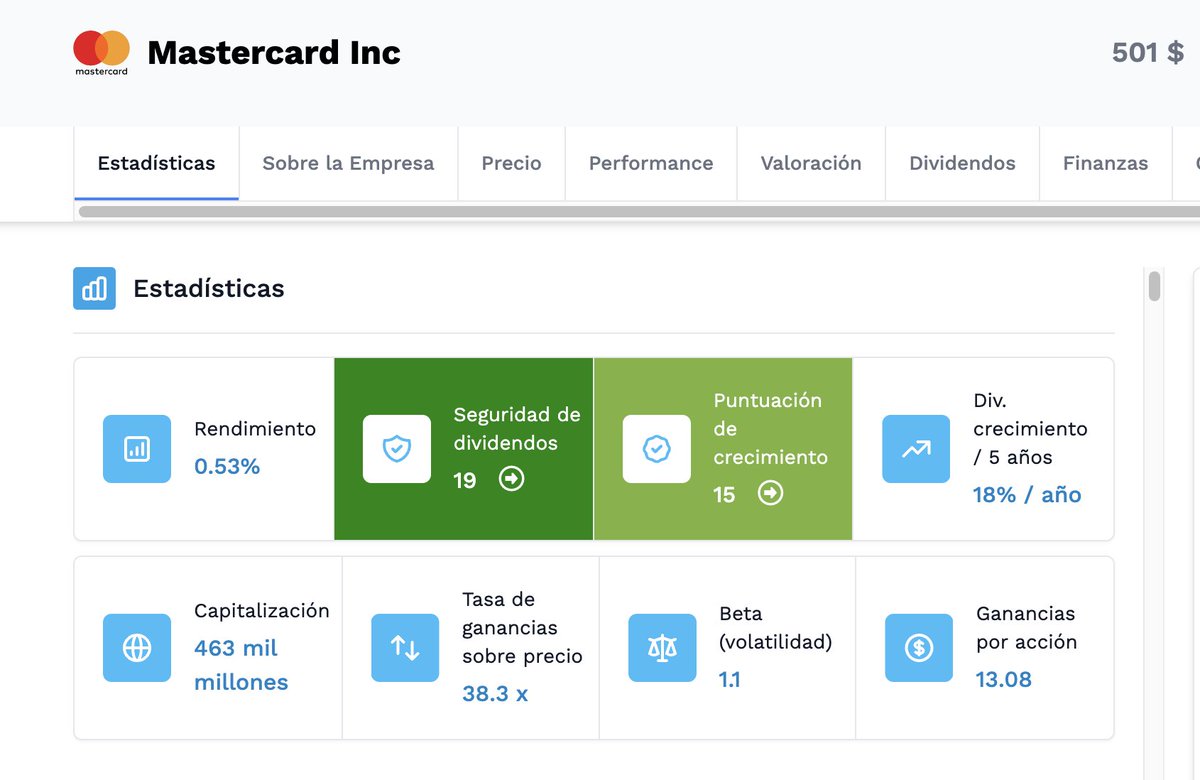The height and width of the screenshot is (780, 1200).
Task: Click the Capitalización globe icon
Action: pos(137,648)
